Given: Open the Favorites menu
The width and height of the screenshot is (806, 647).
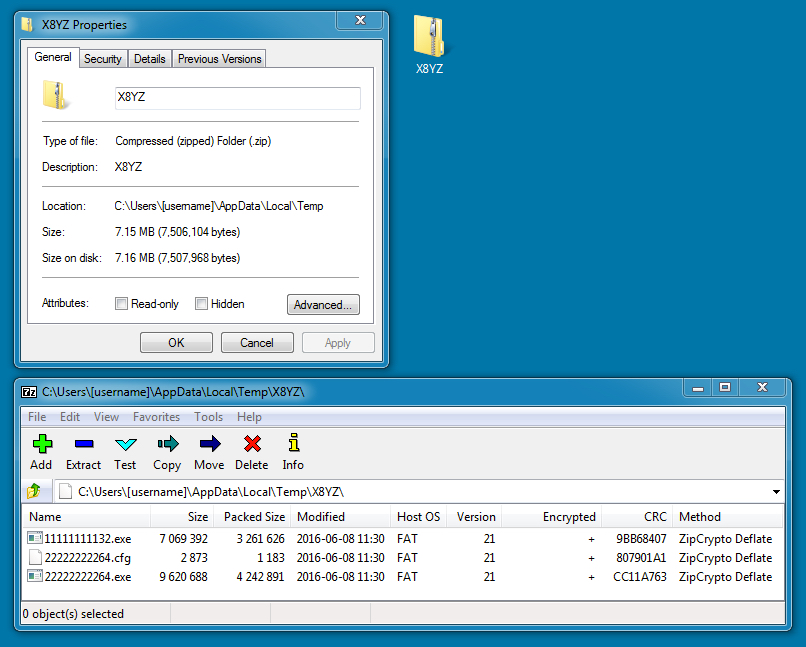Looking at the screenshot, I should [x=156, y=417].
